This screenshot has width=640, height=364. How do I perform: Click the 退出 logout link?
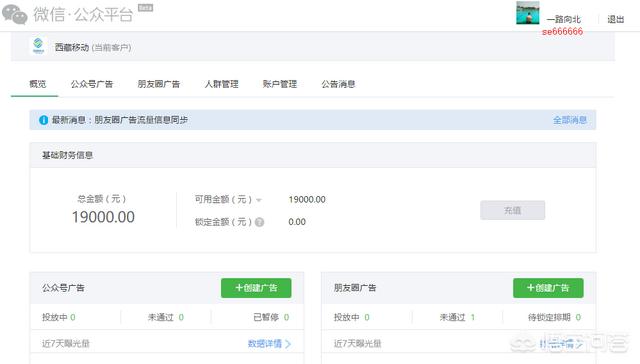[x=616, y=19]
